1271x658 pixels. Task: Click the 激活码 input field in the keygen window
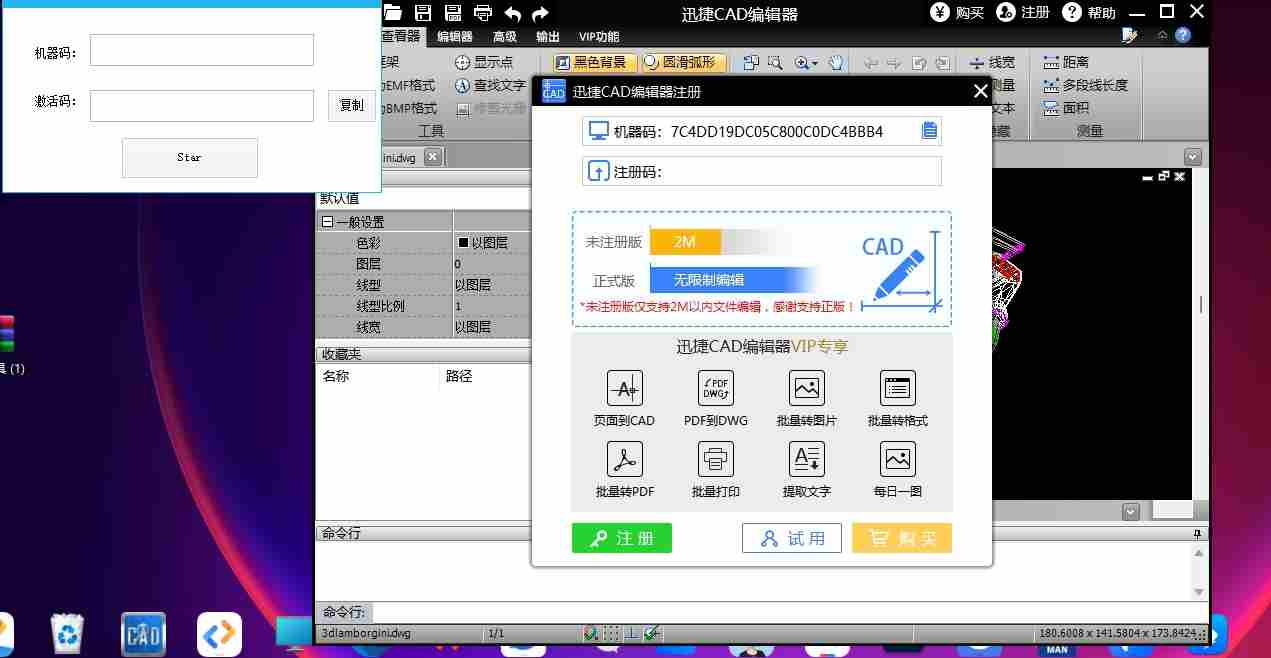click(x=202, y=106)
